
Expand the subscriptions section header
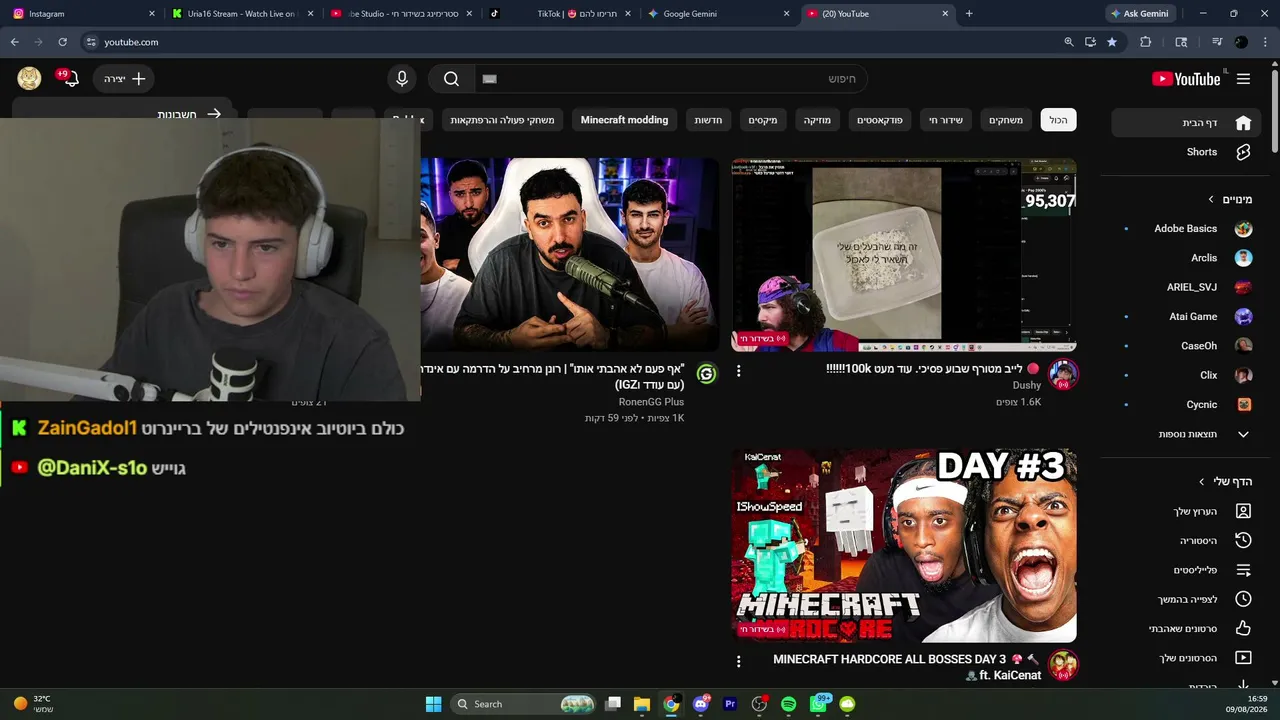click(x=1230, y=199)
